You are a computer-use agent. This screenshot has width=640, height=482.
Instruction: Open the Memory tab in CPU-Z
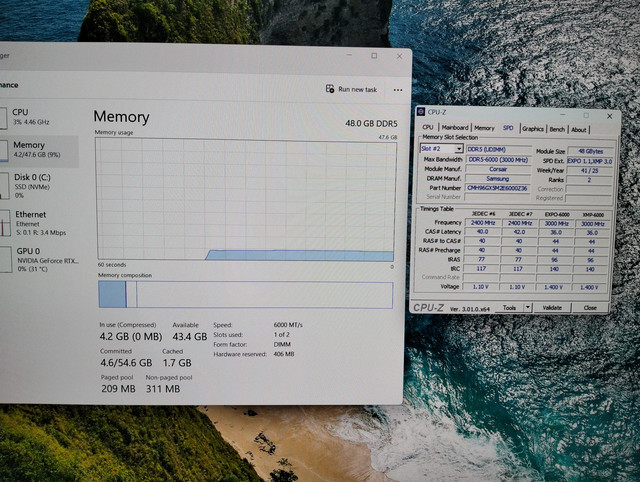tap(484, 128)
